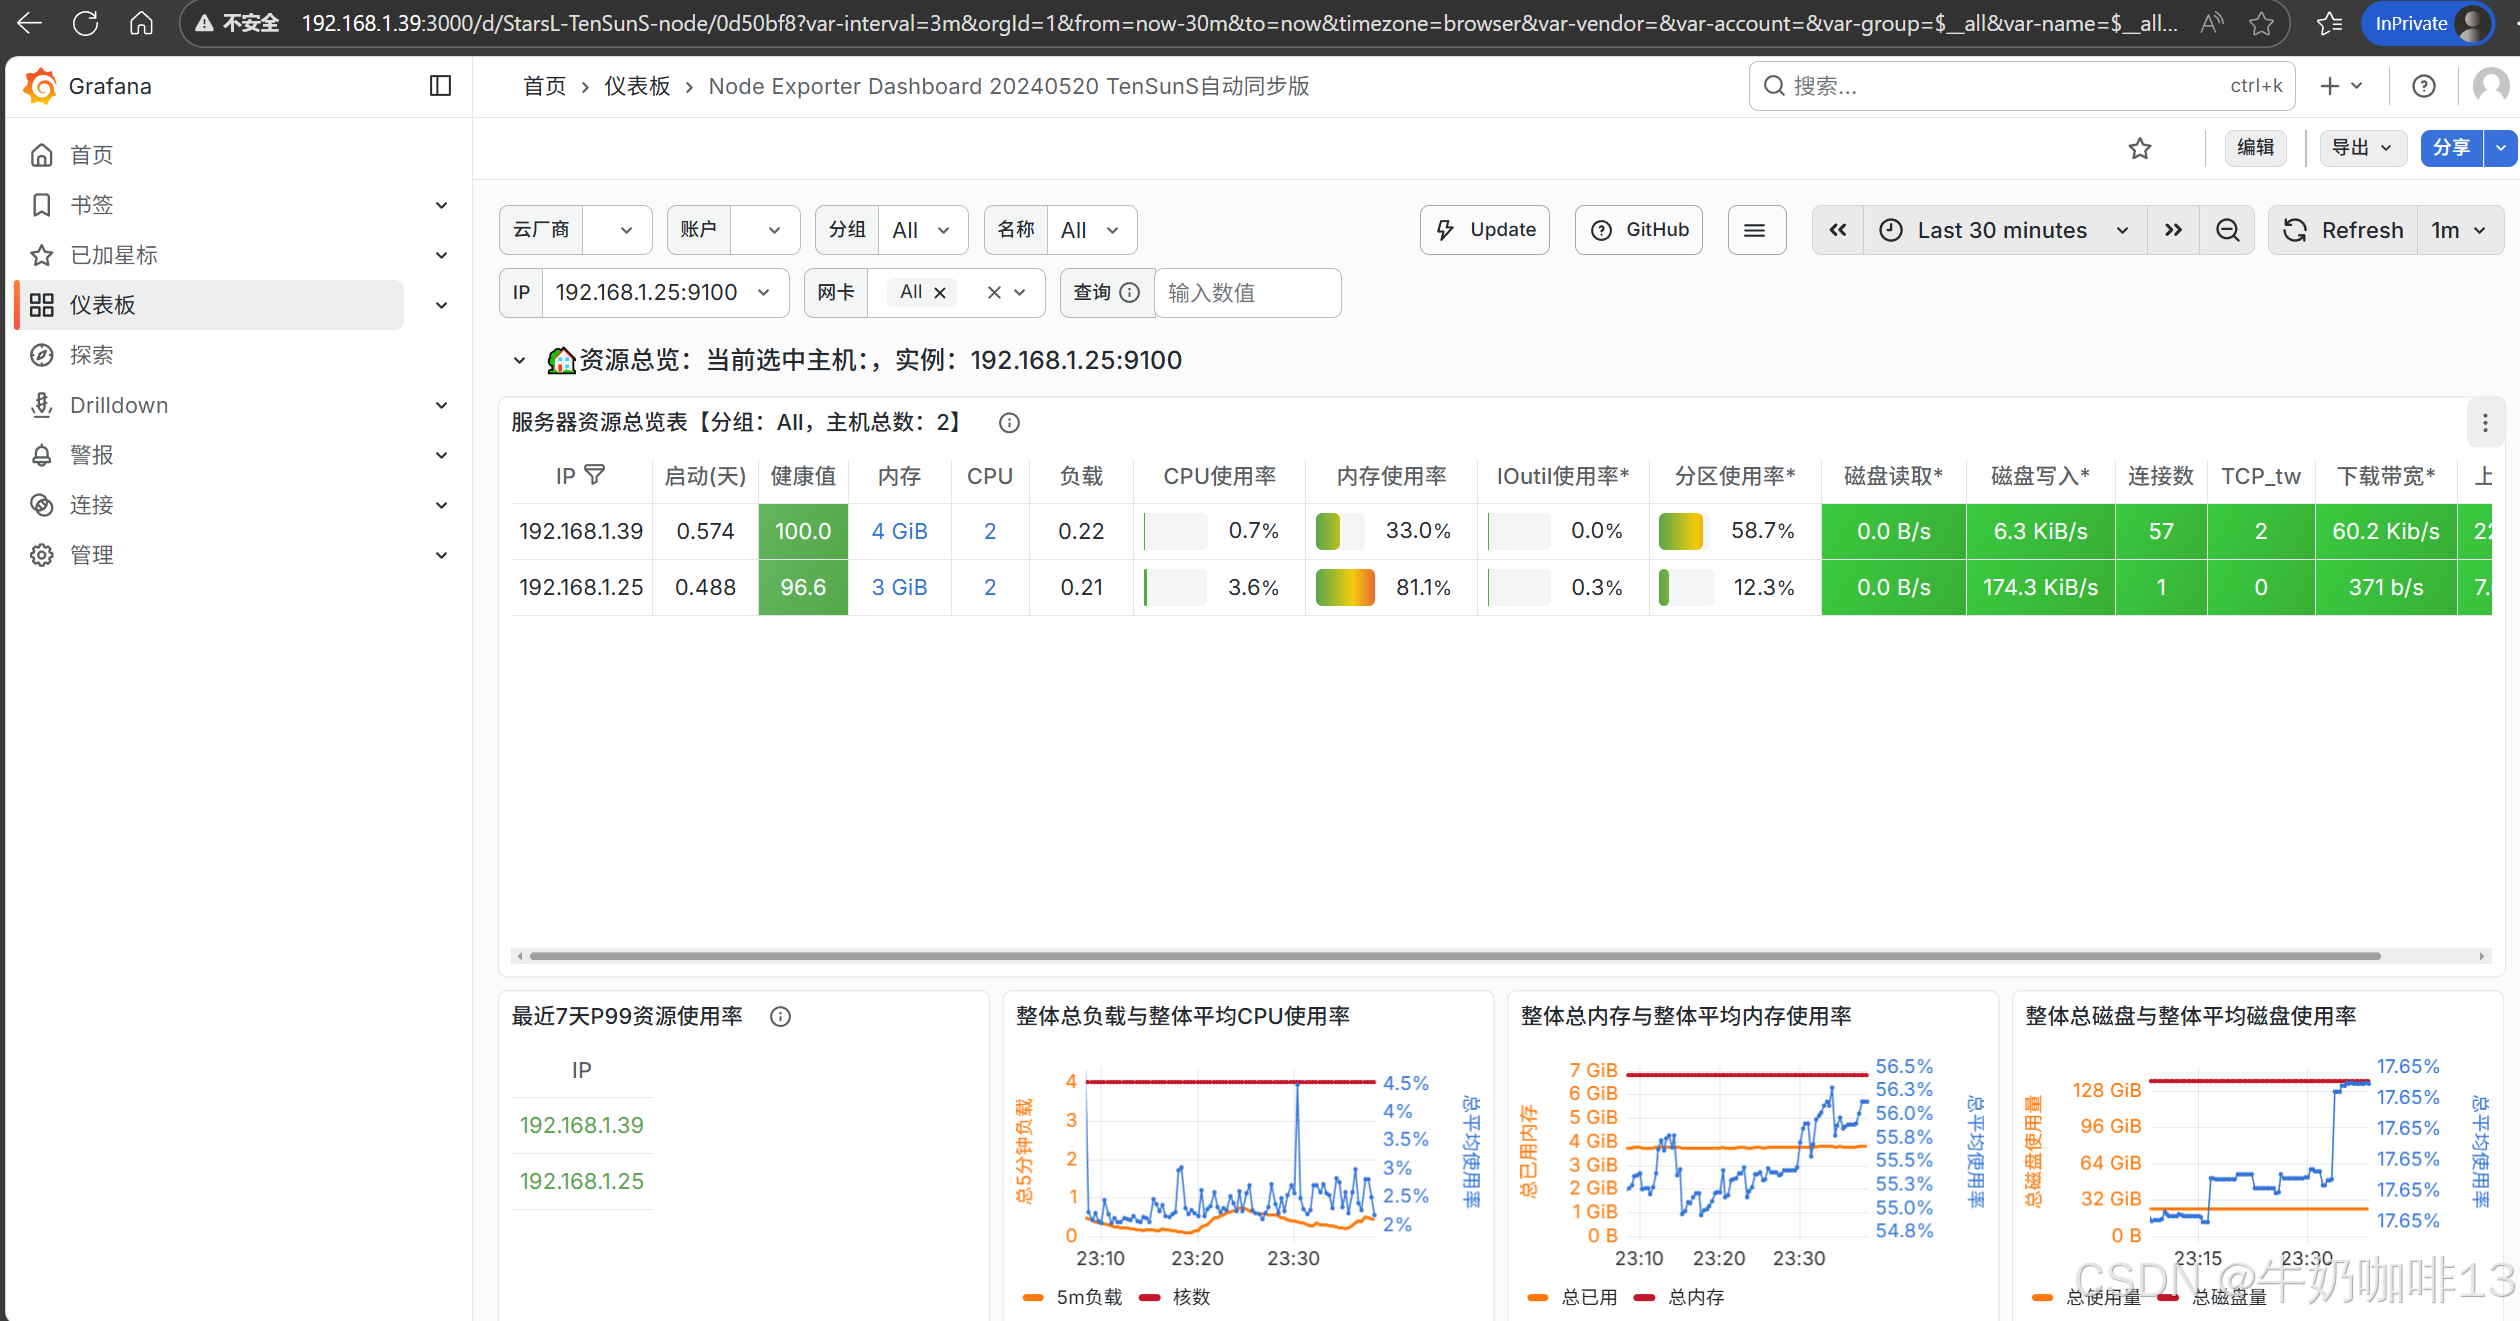Viewport: 2520px width, 1321px height.
Task: Star this dashboard as favorite
Action: [2139, 148]
